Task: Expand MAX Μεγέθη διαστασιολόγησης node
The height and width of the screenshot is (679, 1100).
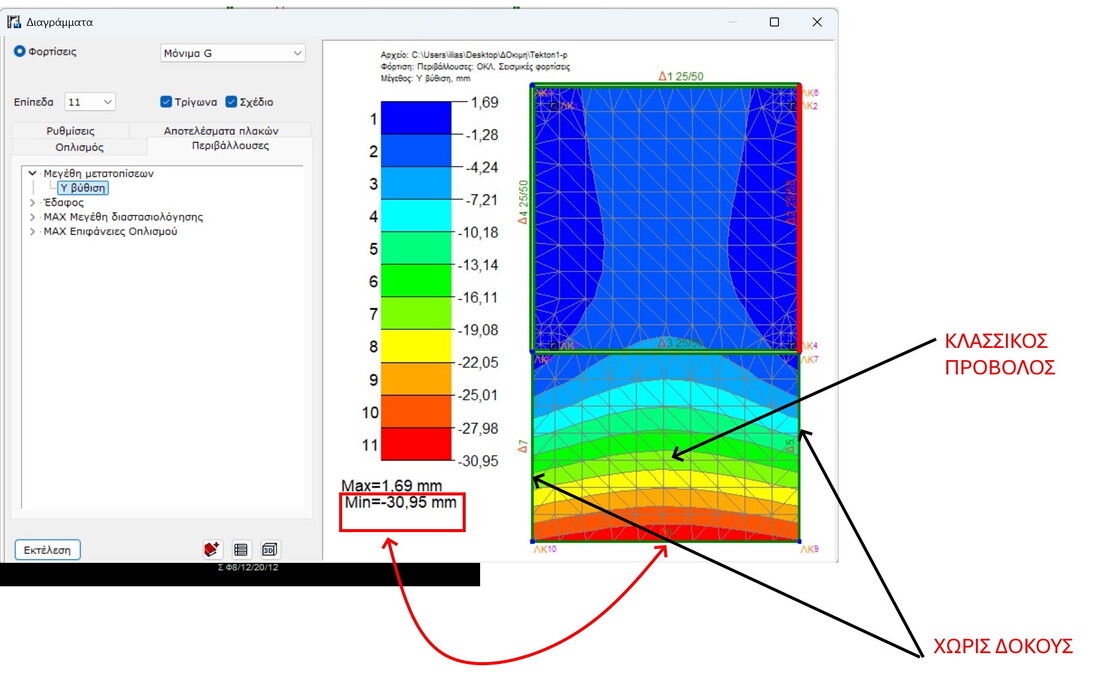Action: click(33, 217)
